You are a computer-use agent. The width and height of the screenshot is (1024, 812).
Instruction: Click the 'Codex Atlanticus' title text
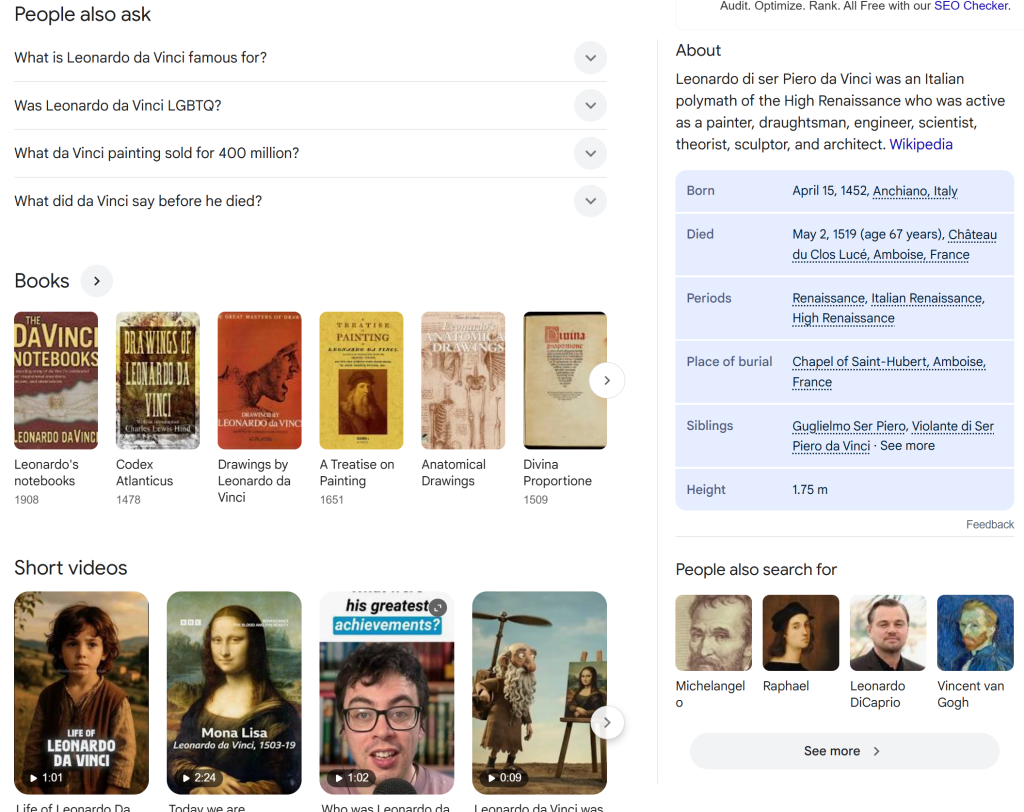click(144, 472)
